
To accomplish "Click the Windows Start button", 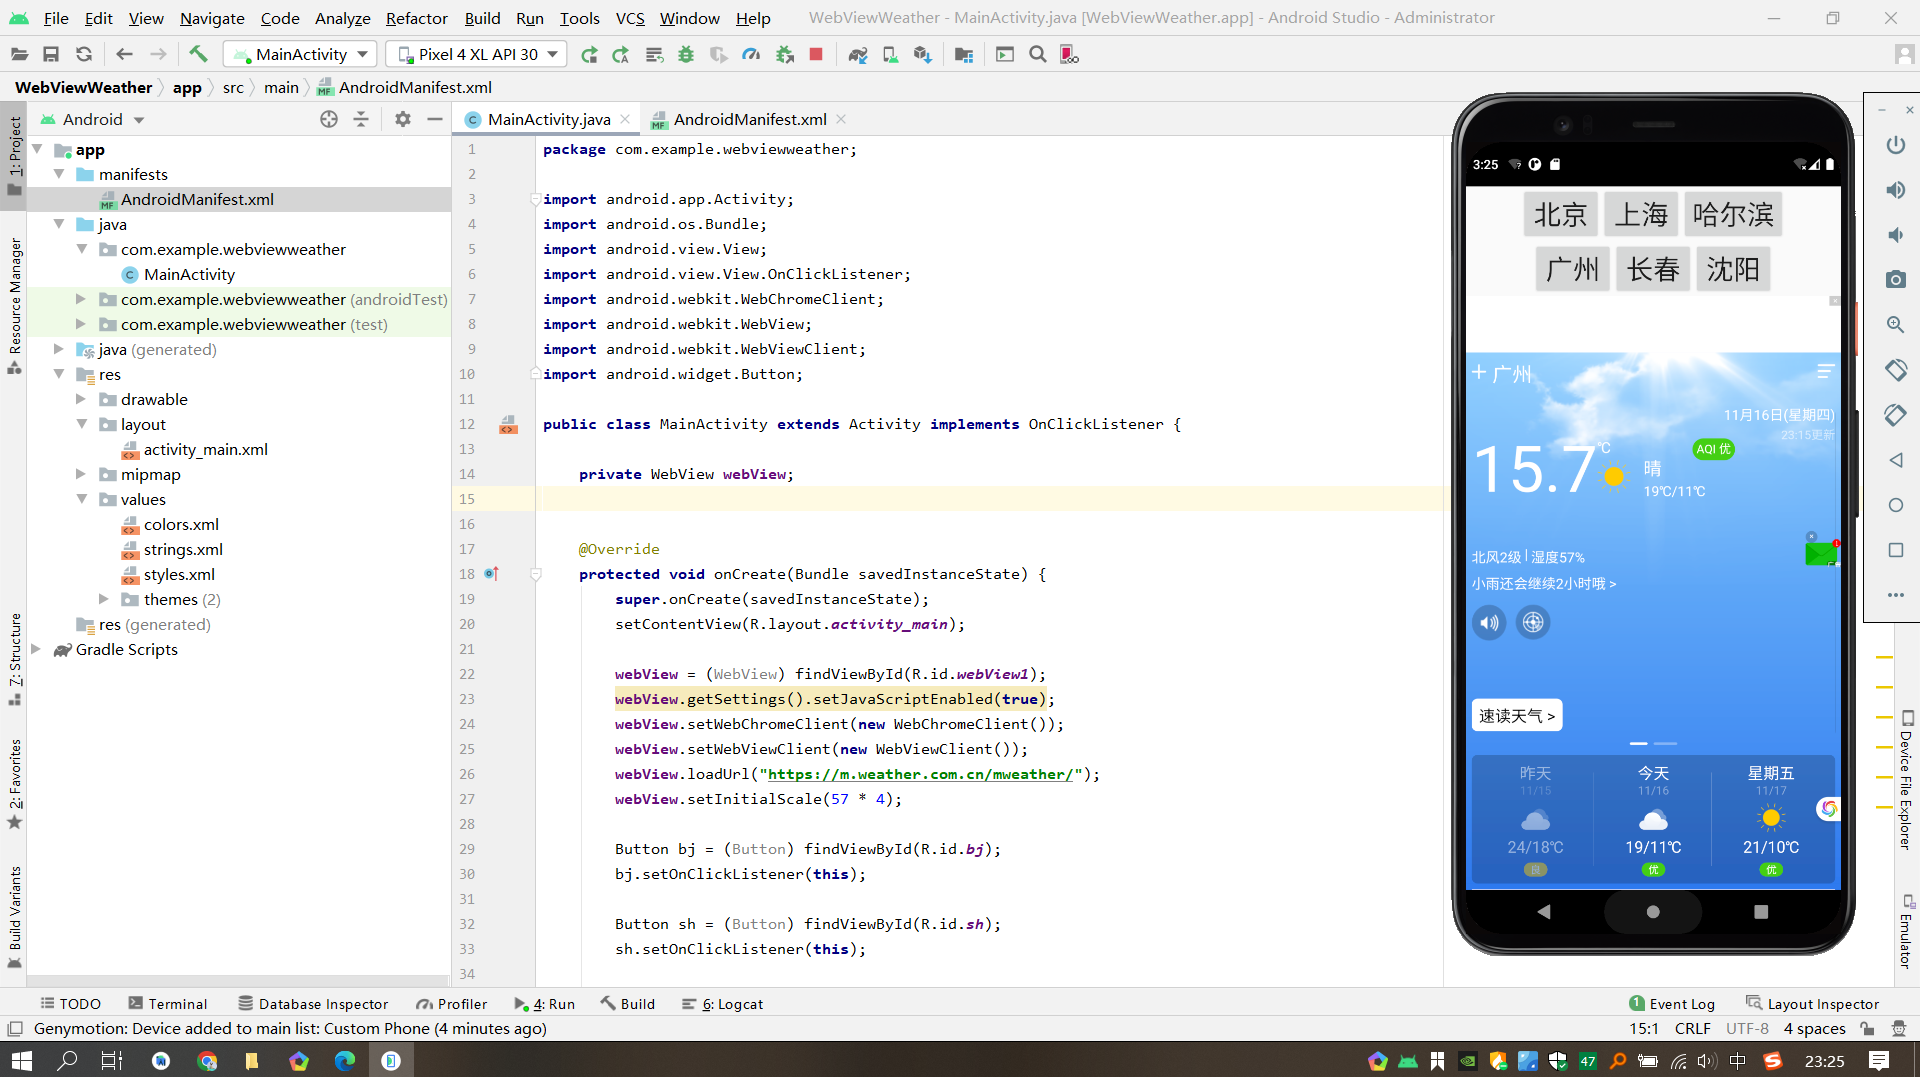I will pyautogui.click(x=22, y=1060).
